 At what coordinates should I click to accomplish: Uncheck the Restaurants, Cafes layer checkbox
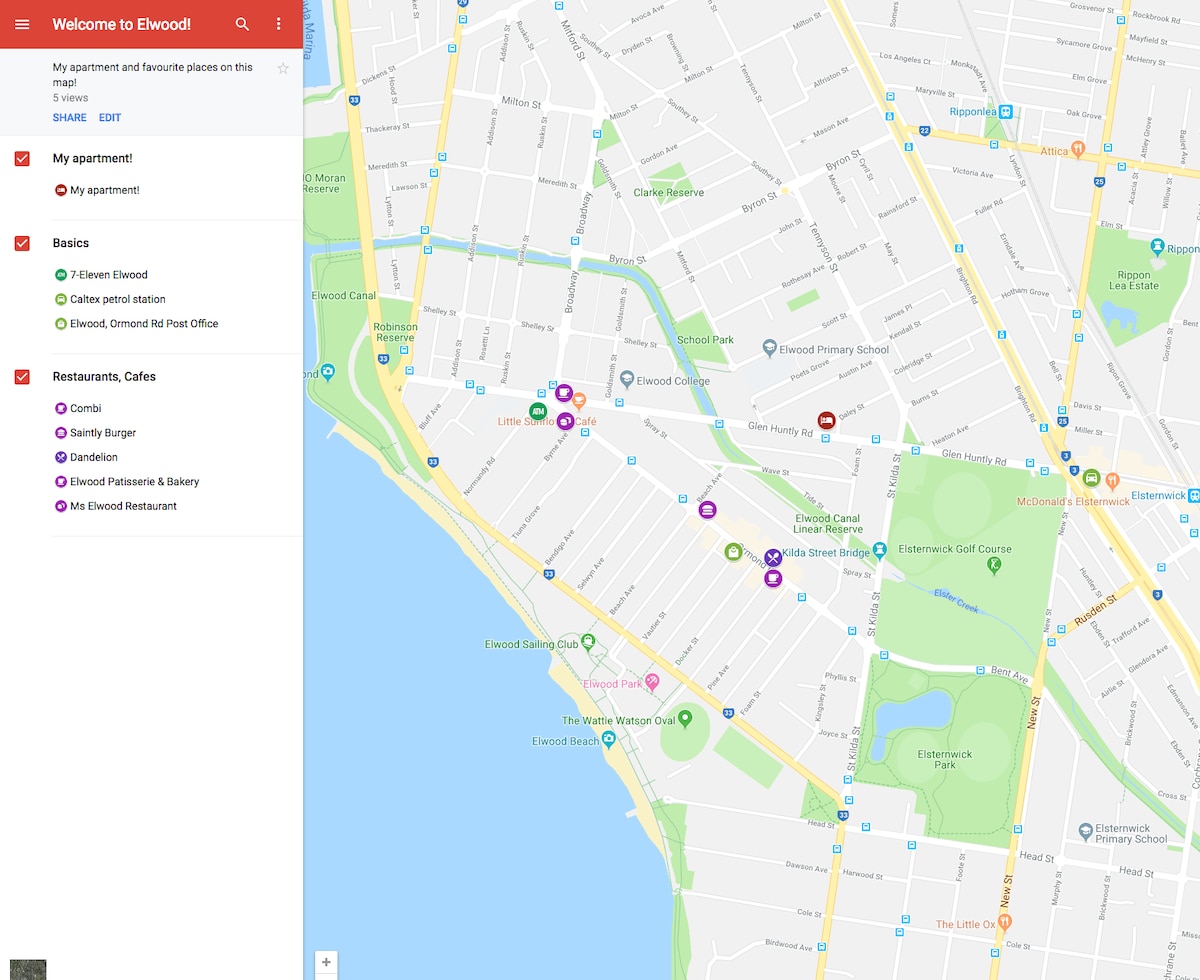(x=22, y=377)
